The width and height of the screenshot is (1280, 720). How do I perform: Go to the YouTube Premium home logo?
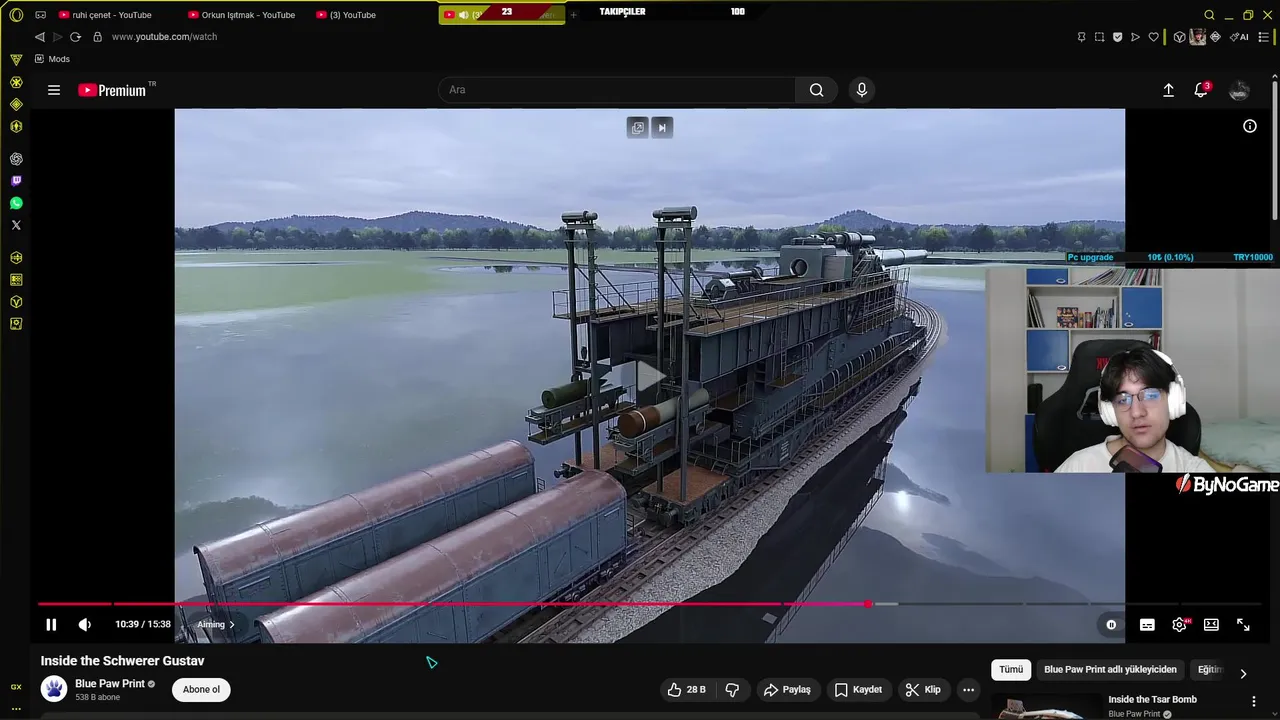tap(112, 90)
